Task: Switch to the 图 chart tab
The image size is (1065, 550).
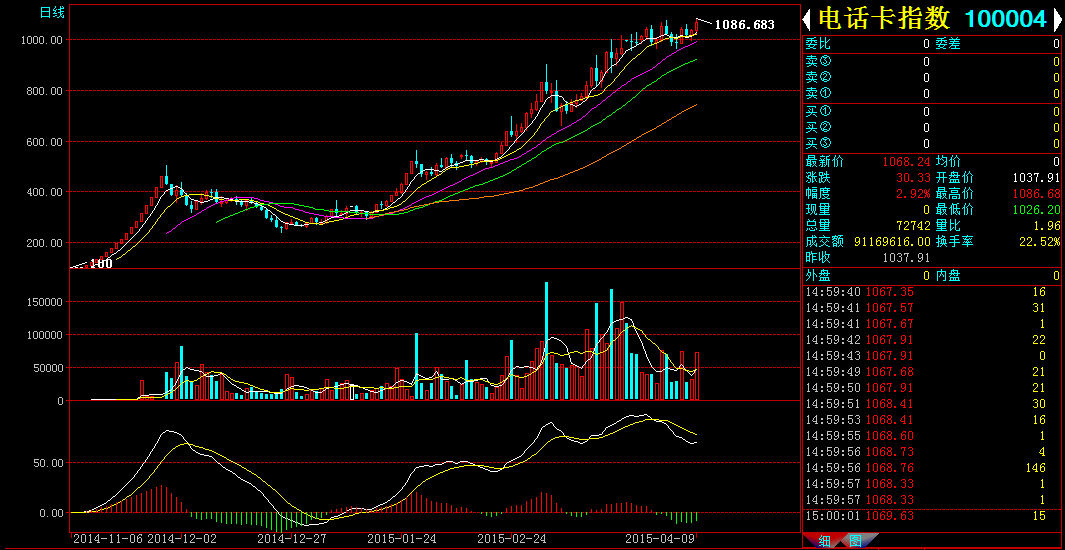Action: tap(855, 541)
